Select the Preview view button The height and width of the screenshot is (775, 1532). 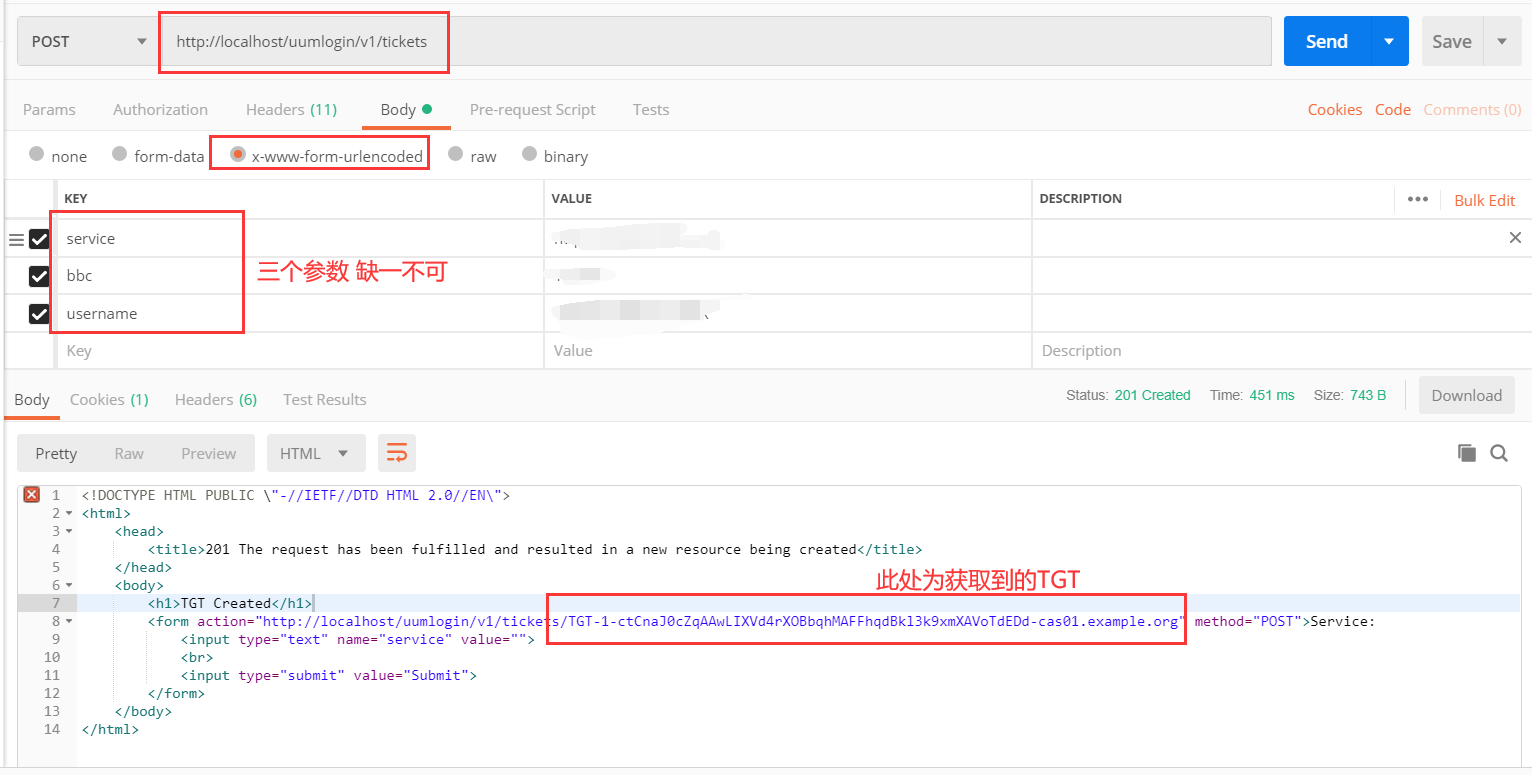click(209, 453)
